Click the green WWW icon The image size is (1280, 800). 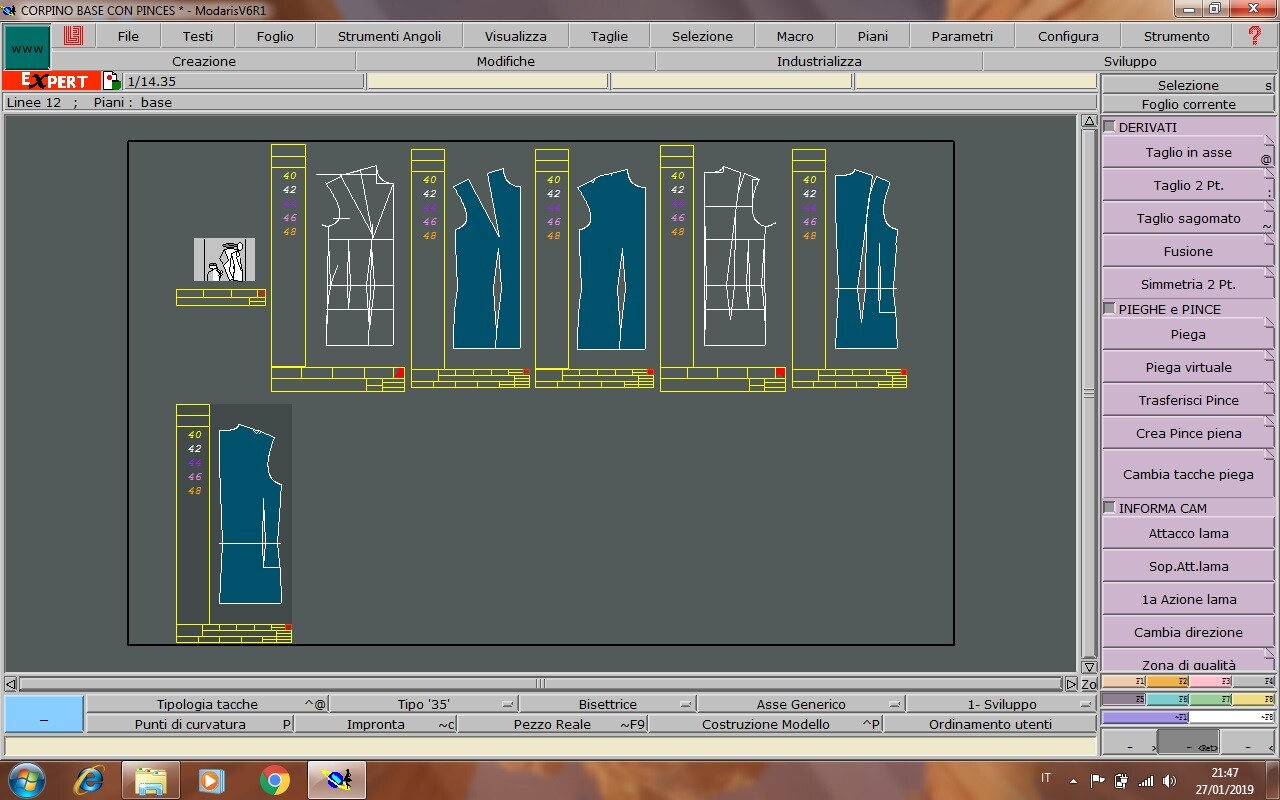pyautogui.click(x=27, y=47)
